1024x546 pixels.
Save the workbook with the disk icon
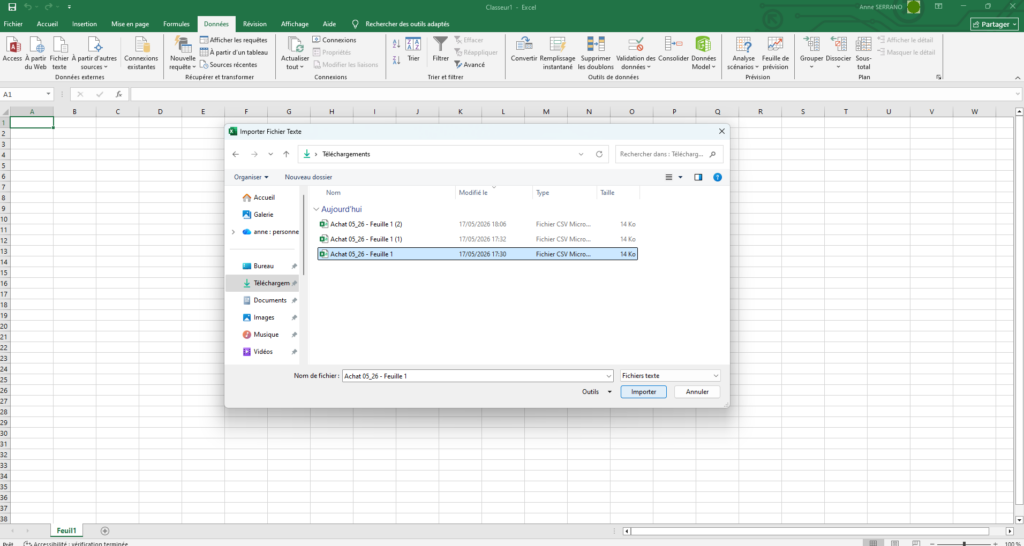pos(12,7)
